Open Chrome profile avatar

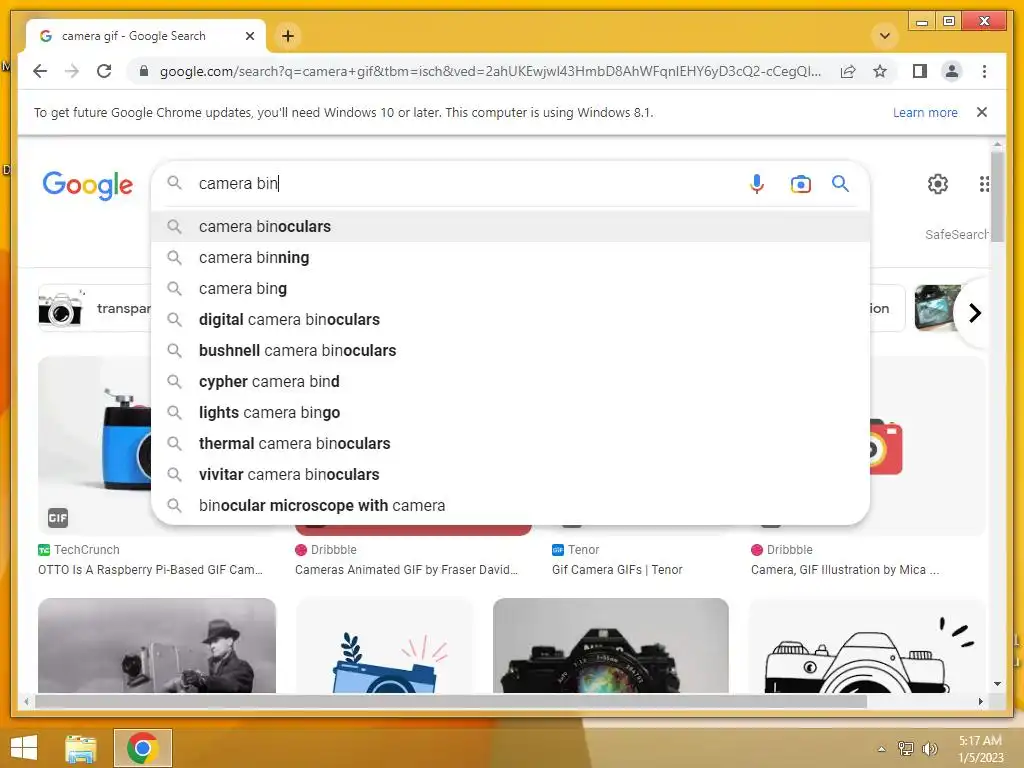(952, 71)
